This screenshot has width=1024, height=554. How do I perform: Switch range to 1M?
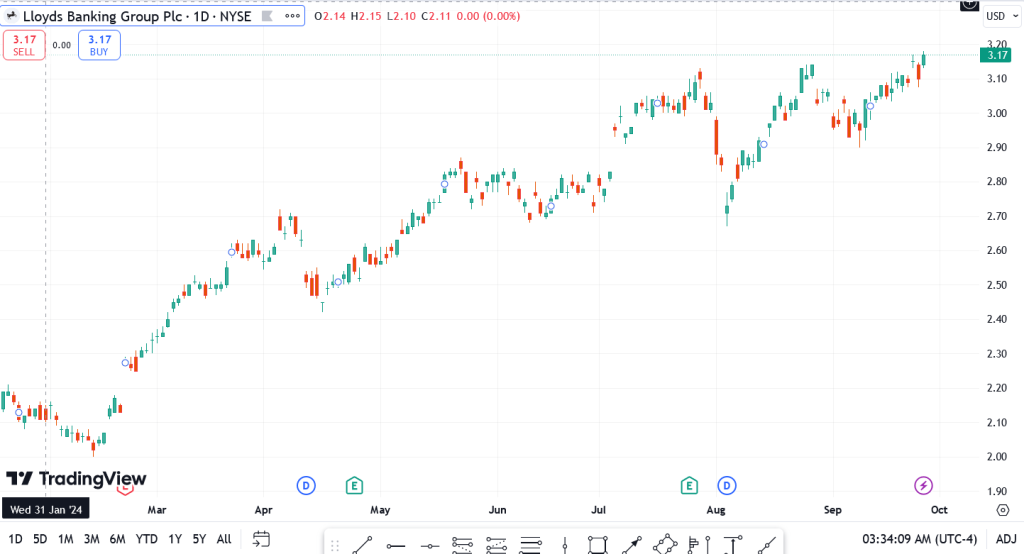coord(65,539)
